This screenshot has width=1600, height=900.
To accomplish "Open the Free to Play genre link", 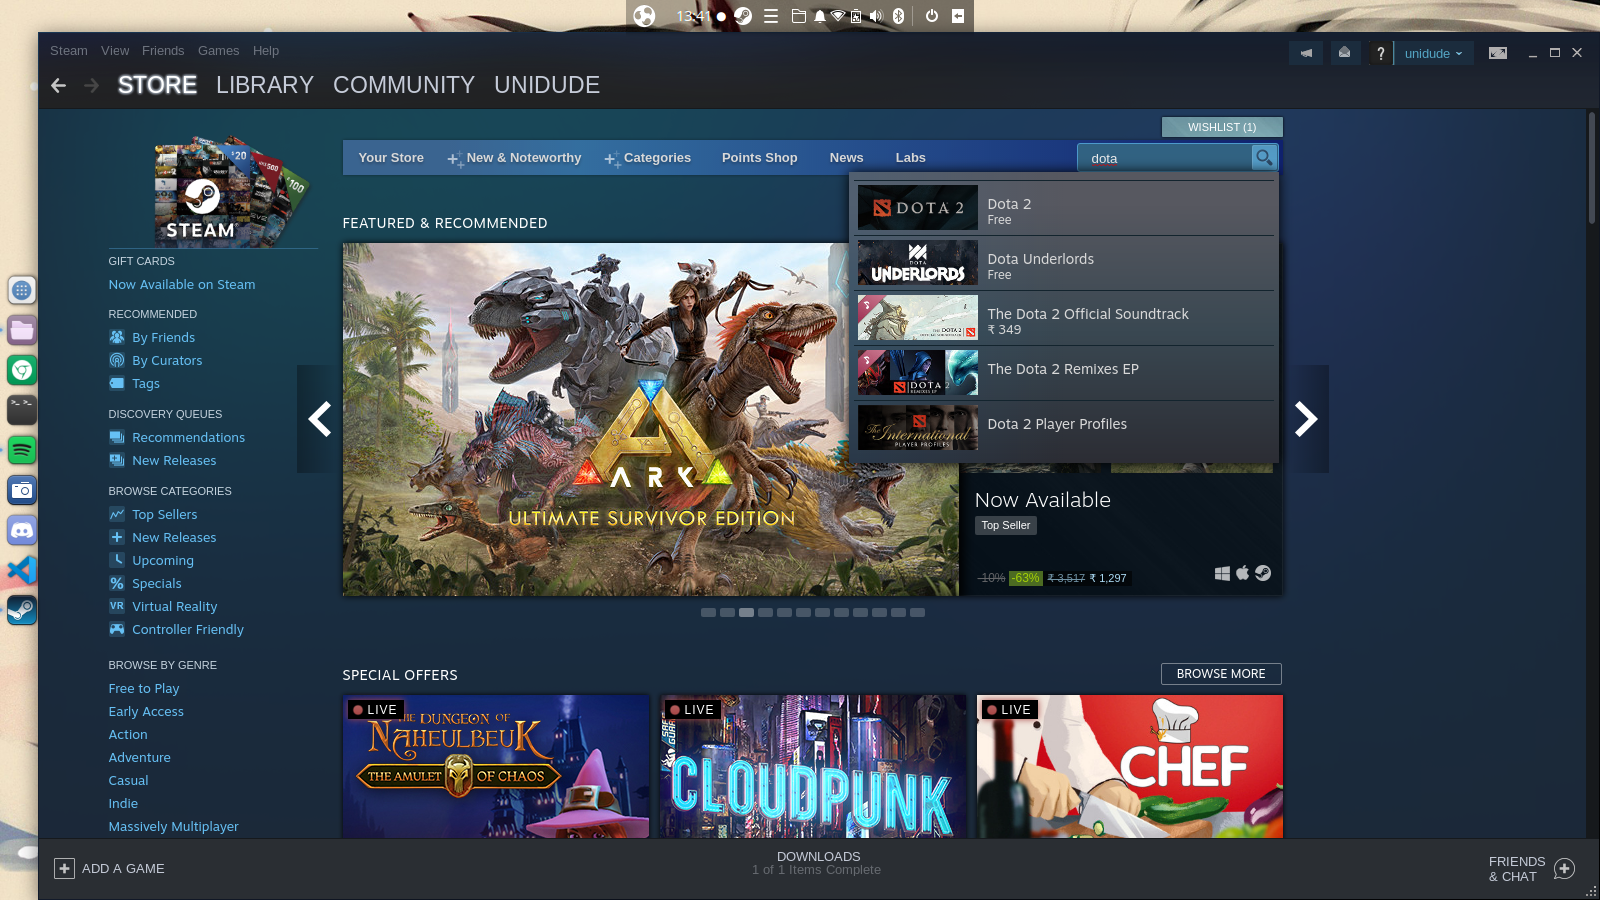I will [144, 689].
